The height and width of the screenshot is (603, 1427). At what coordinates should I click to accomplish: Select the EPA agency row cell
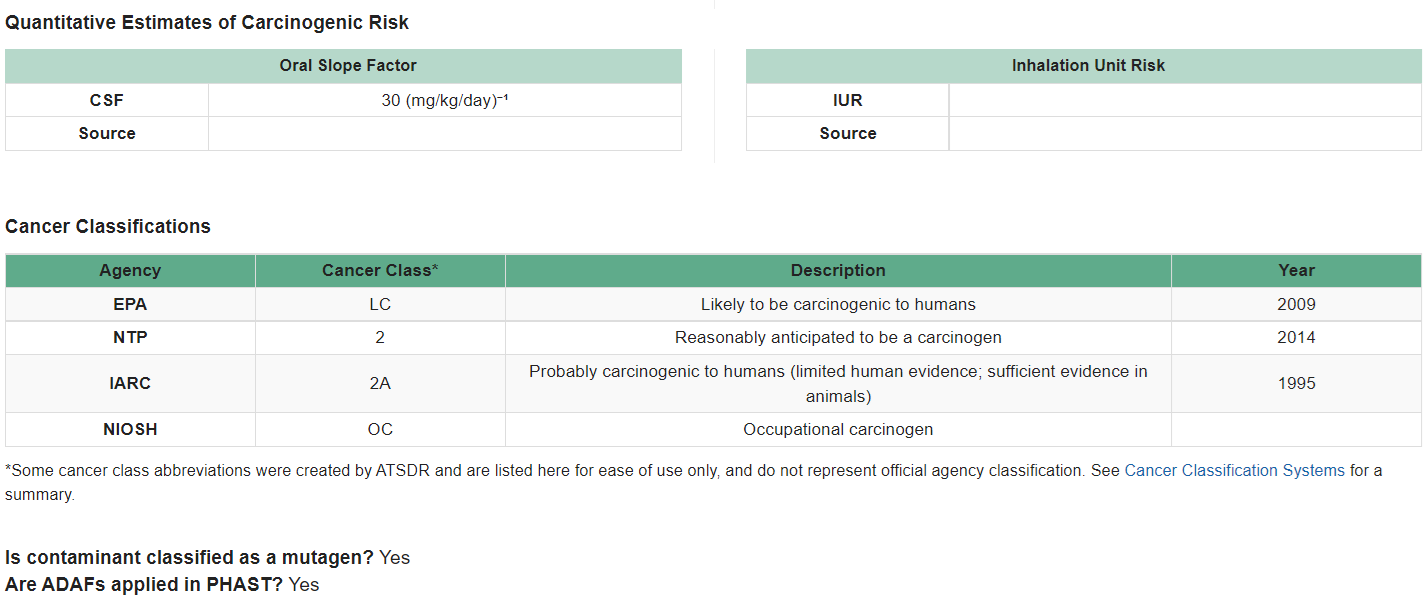pos(130,304)
